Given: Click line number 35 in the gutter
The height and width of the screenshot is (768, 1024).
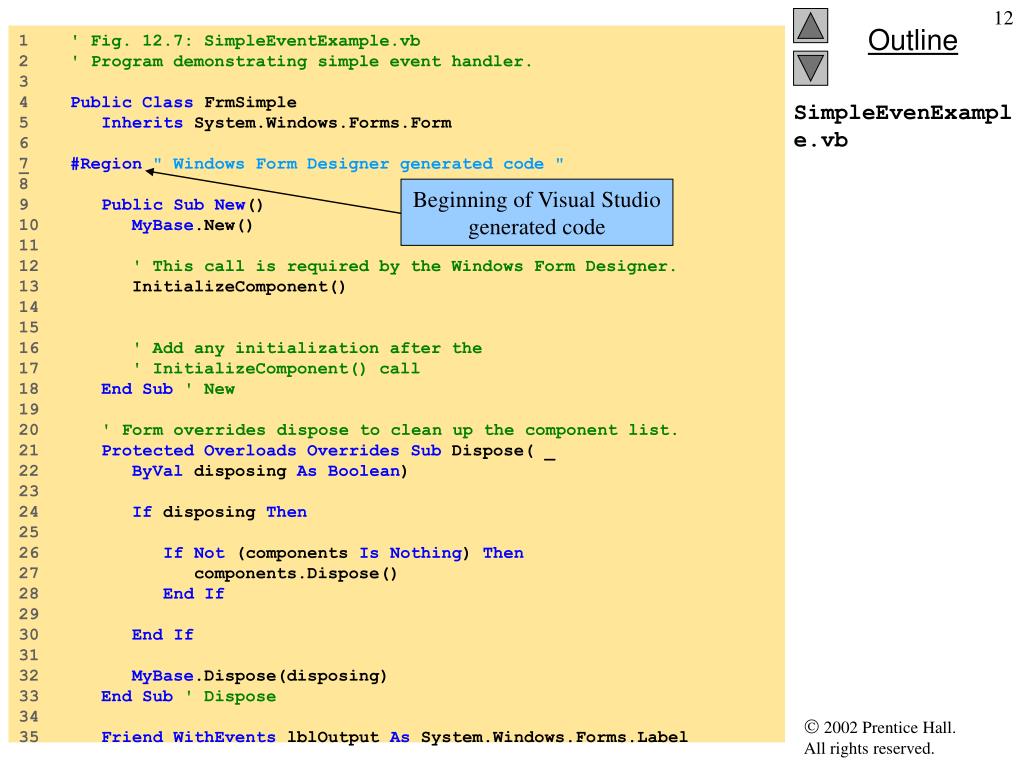Looking at the screenshot, I should [x=29, y=737].
